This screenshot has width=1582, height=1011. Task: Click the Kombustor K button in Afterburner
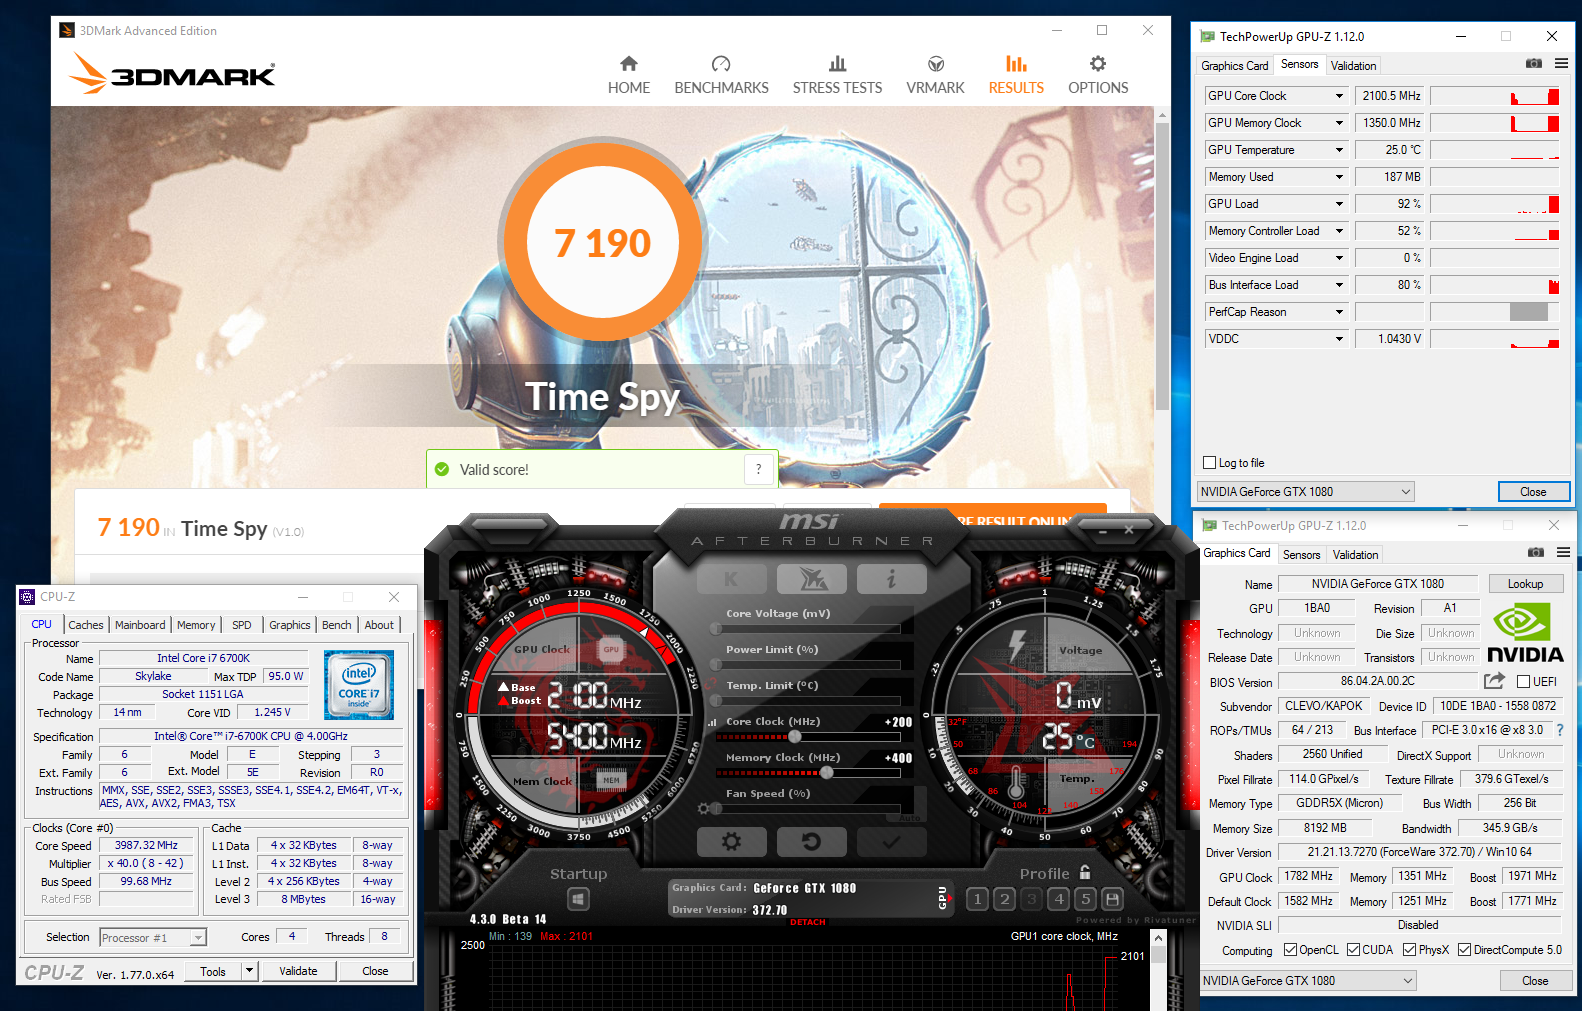click(x=731, y=579)
